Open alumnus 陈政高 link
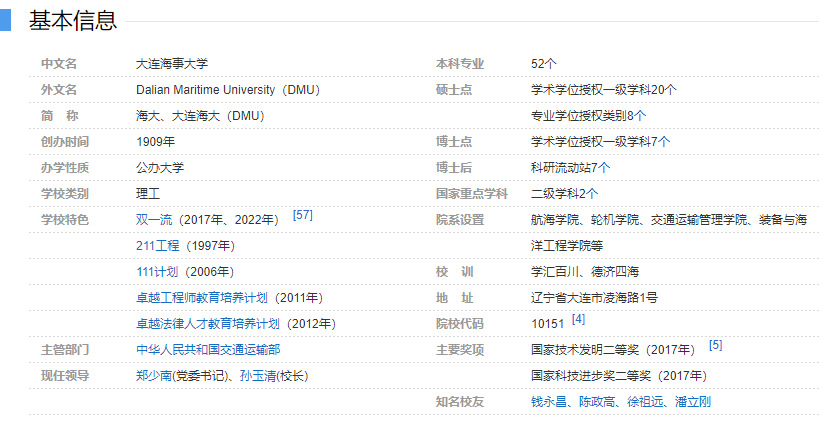The height and width of the screenshot is (426, 832). (x=597, y=401)
